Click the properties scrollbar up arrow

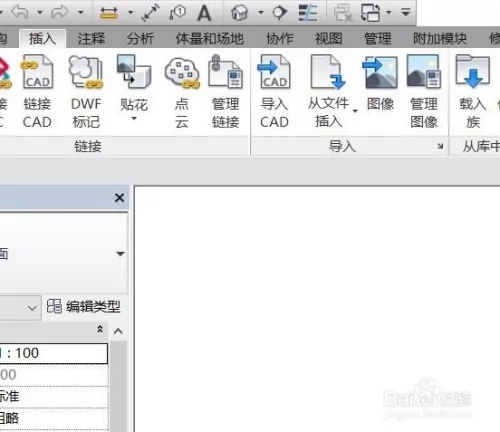point(118,331)
